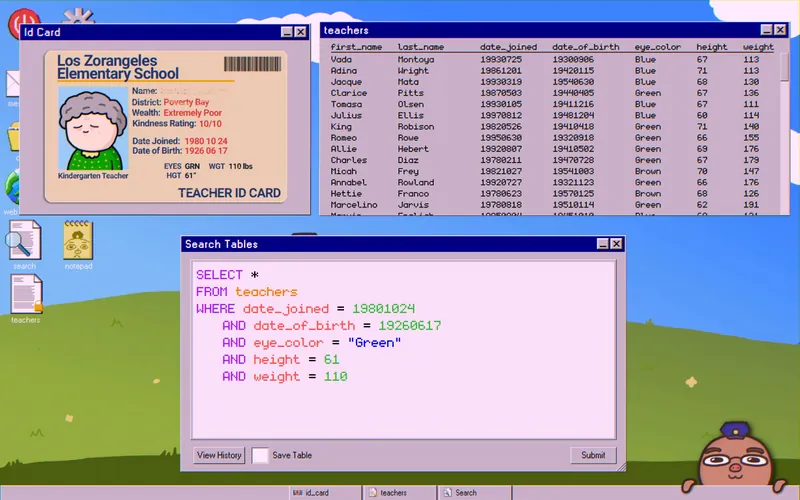Viewport: 800px width, 500px height.
Task: Click the Kindness Rating 10/10 text
Action: tap(177, 123)
